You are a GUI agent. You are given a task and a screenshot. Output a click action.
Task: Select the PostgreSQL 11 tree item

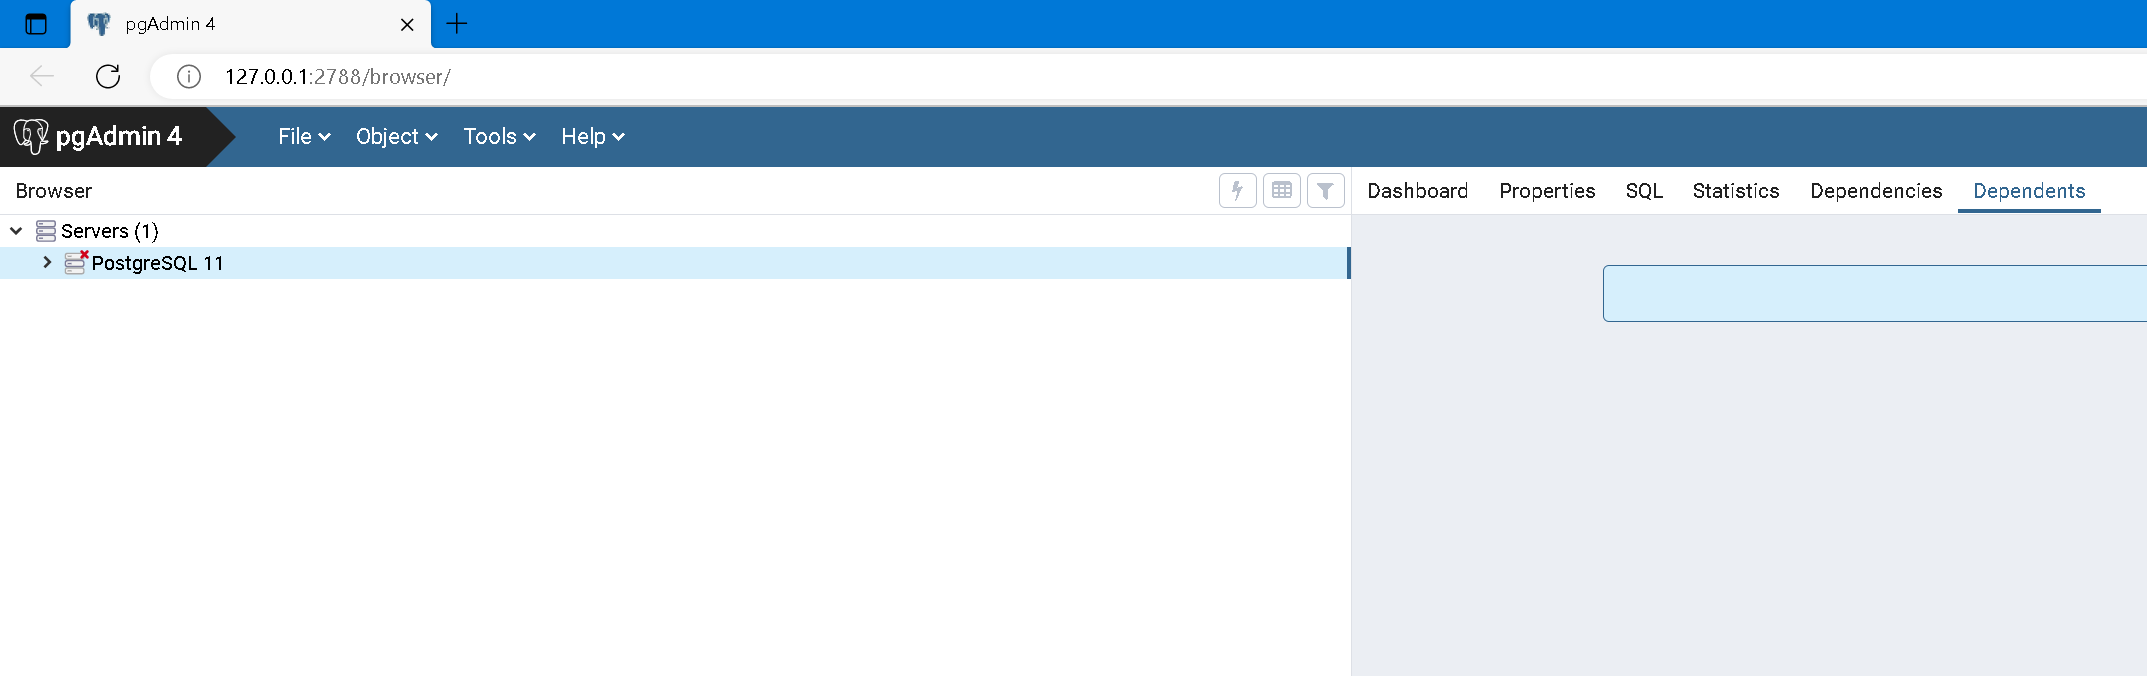pyautogui.click(x=157, y=263)
